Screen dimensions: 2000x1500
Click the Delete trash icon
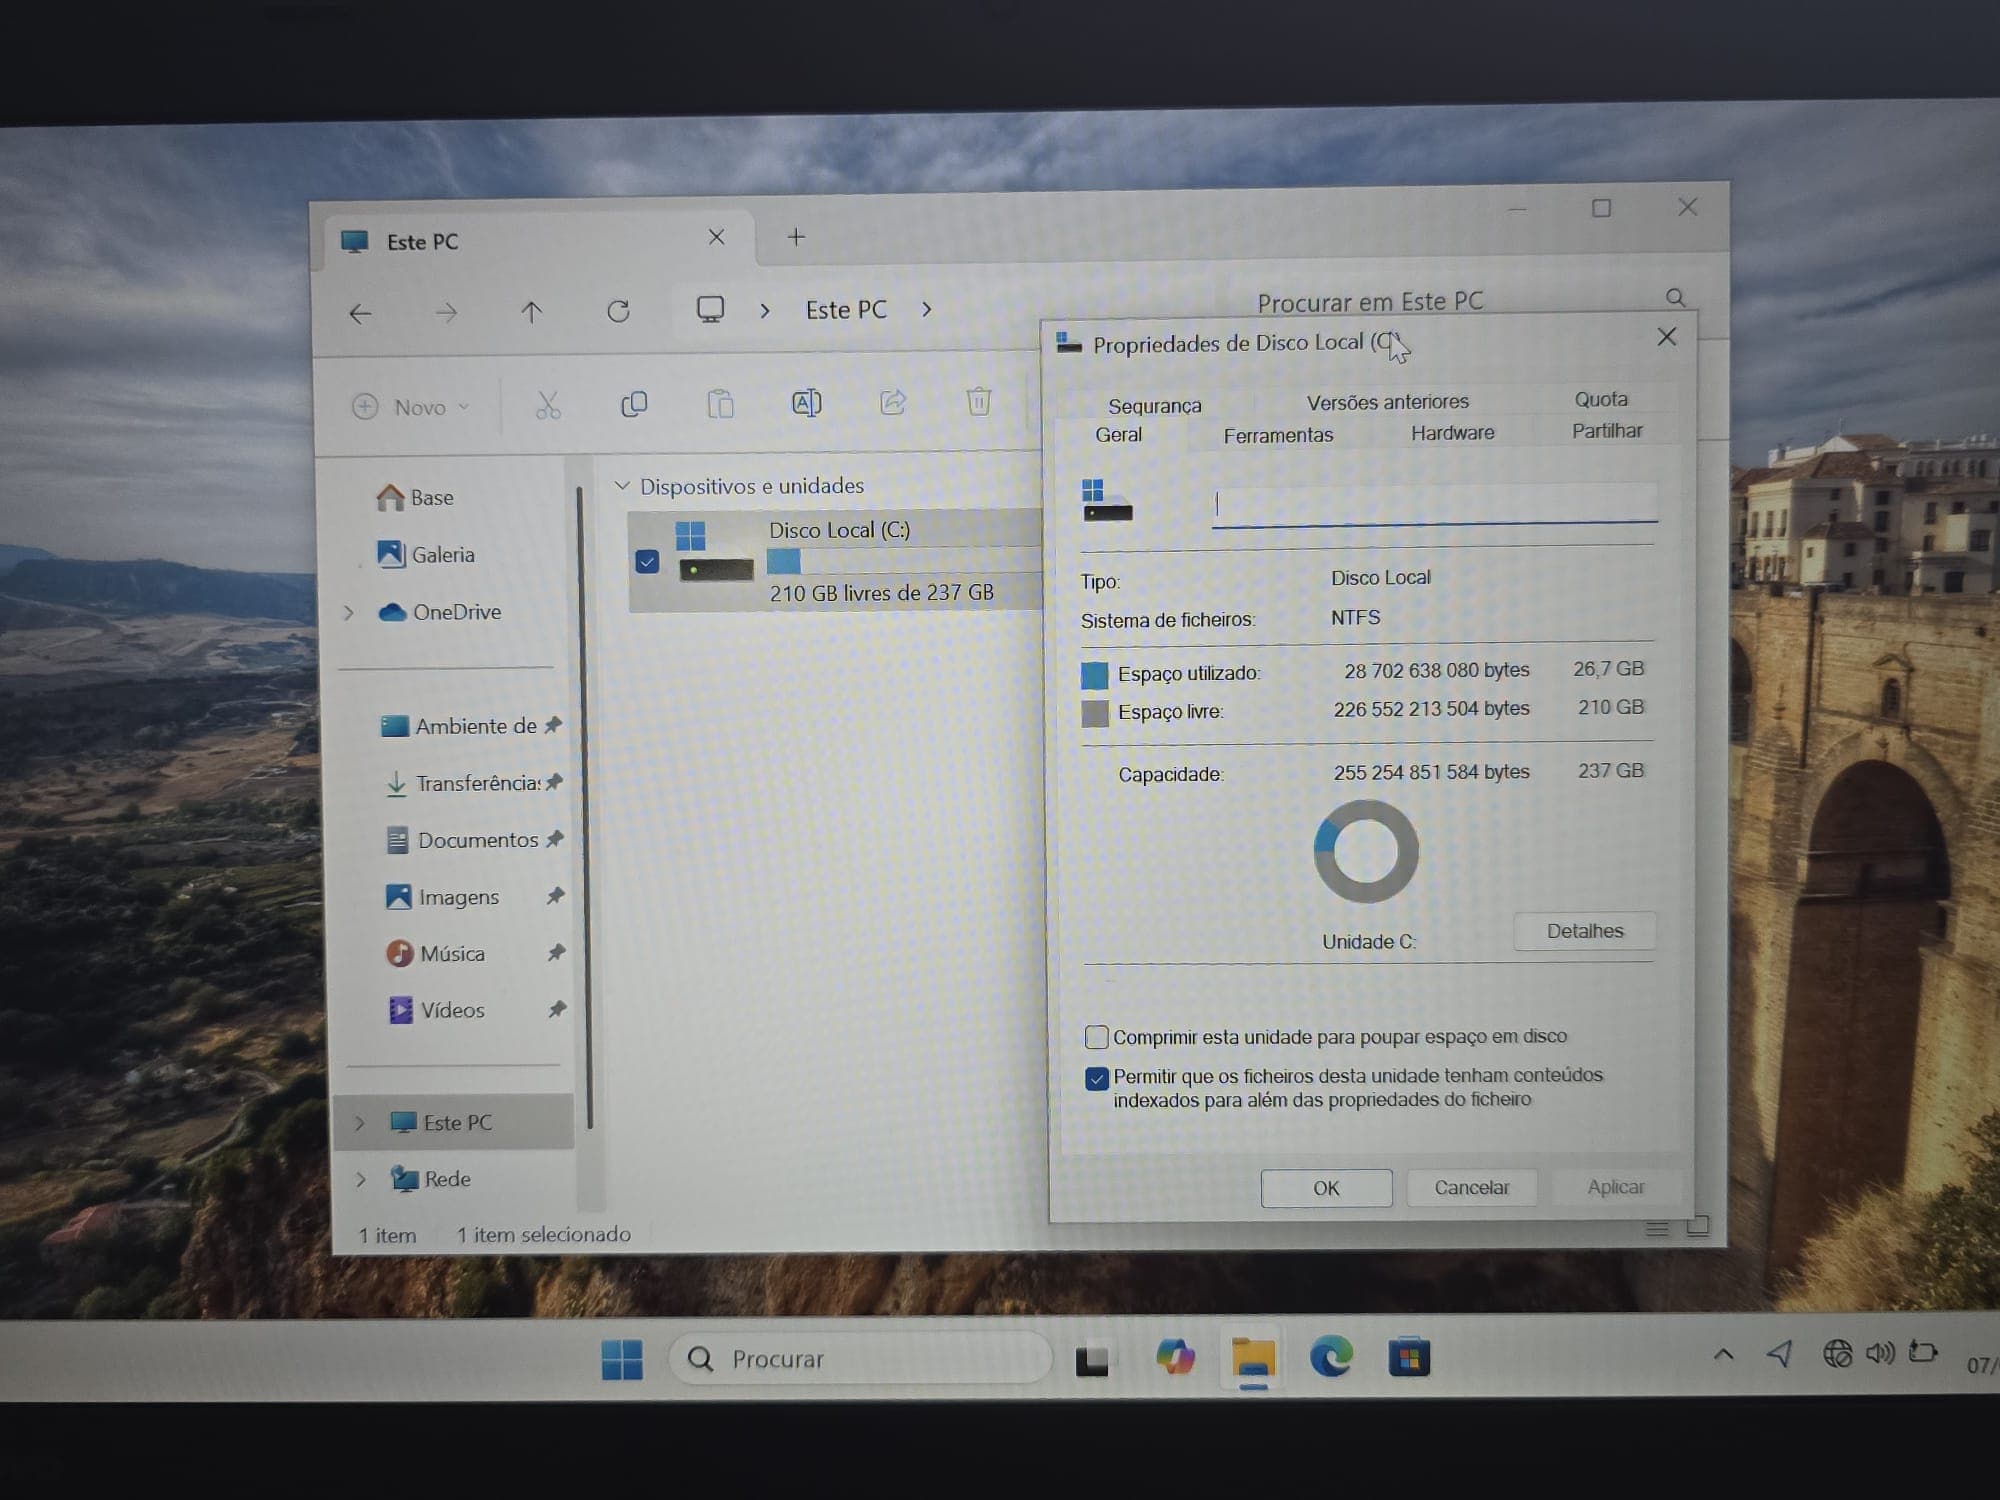click(x=978, y=401)
